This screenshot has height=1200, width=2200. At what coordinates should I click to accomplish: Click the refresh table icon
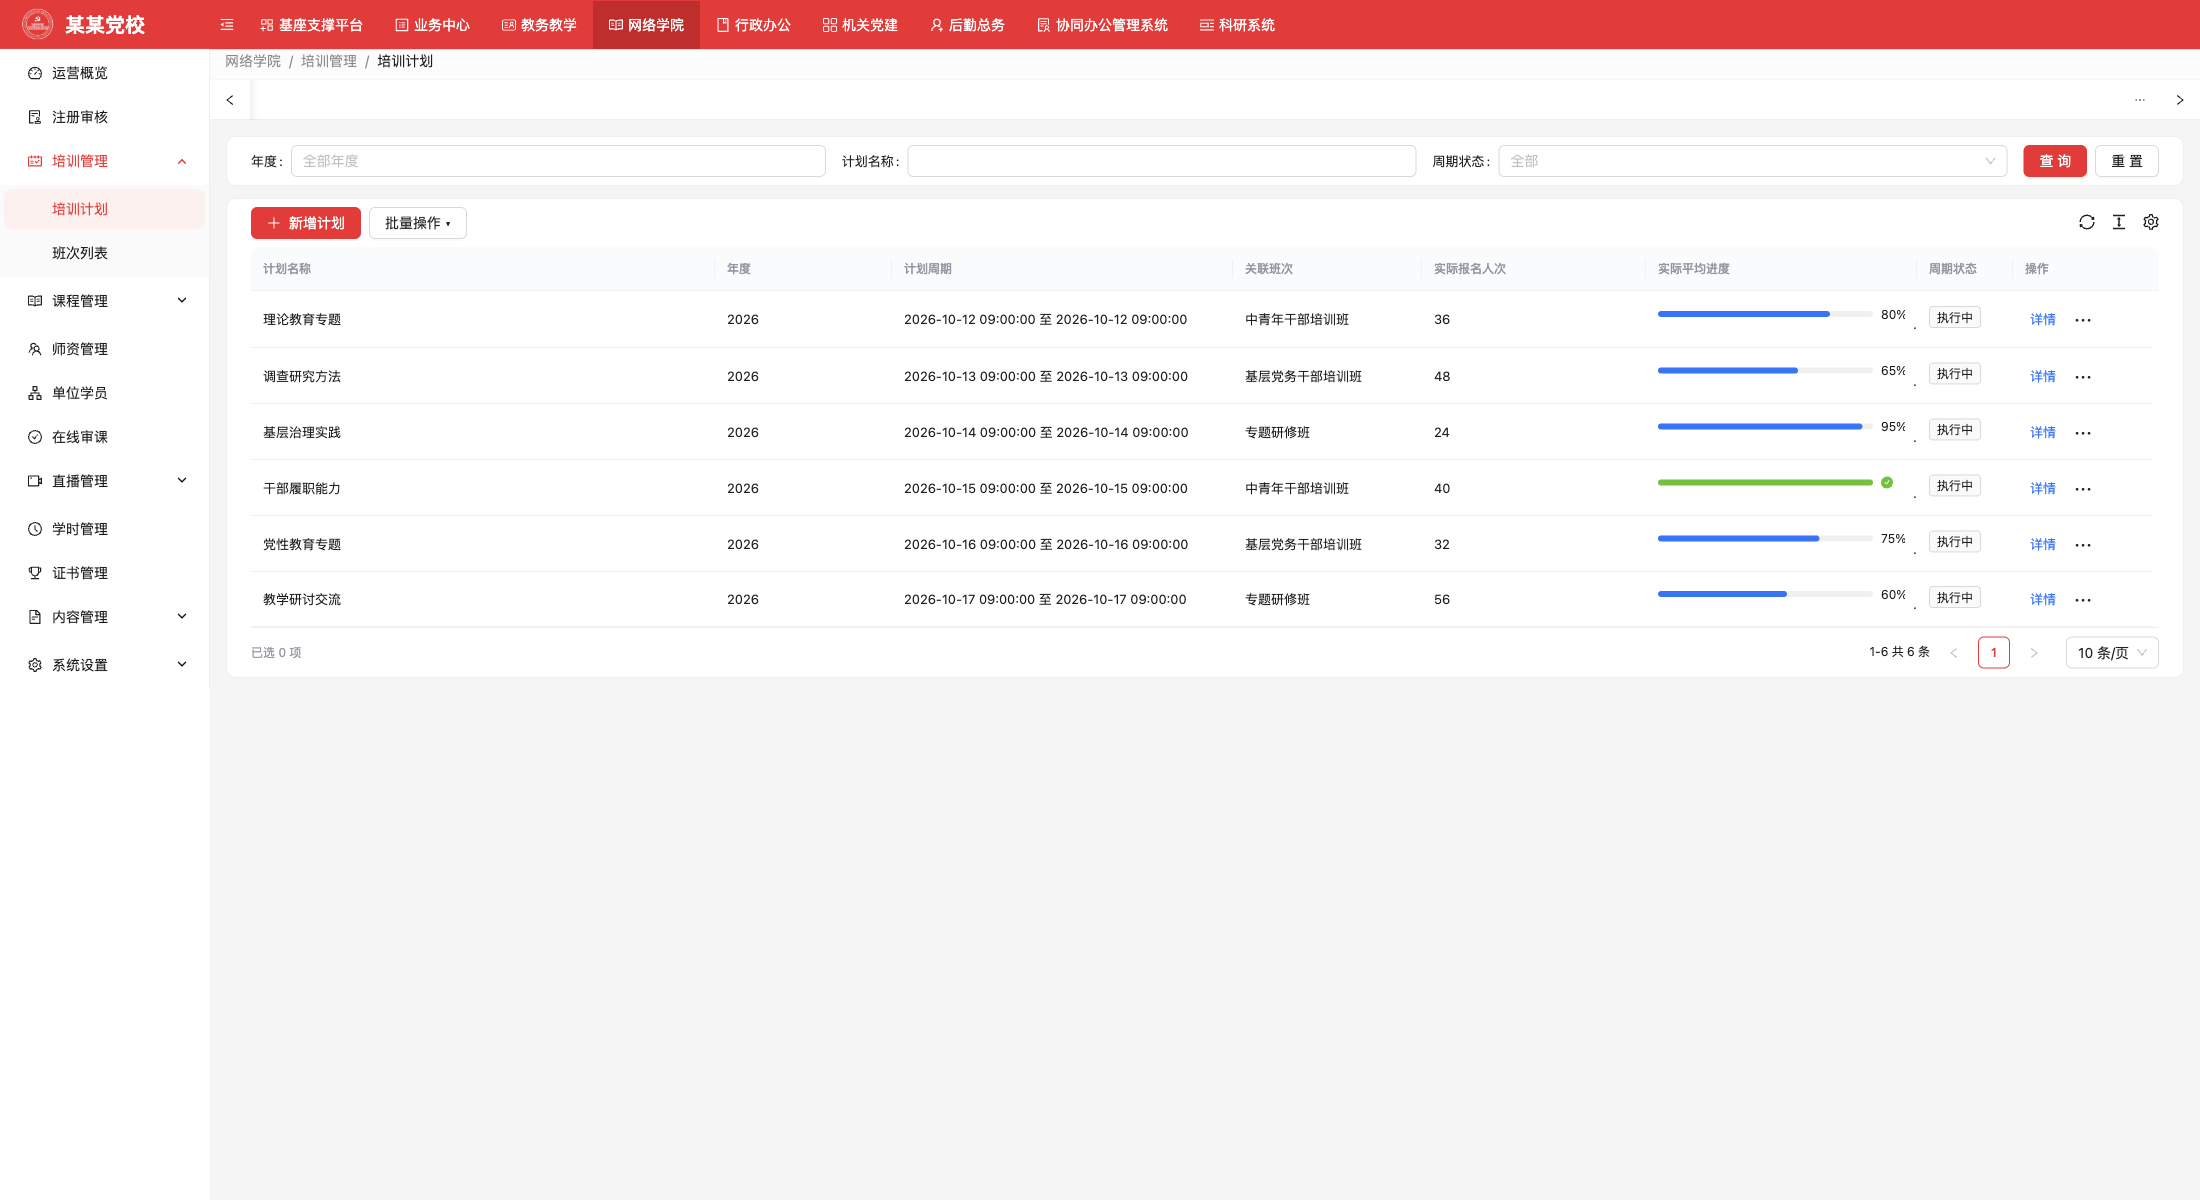2087,222
